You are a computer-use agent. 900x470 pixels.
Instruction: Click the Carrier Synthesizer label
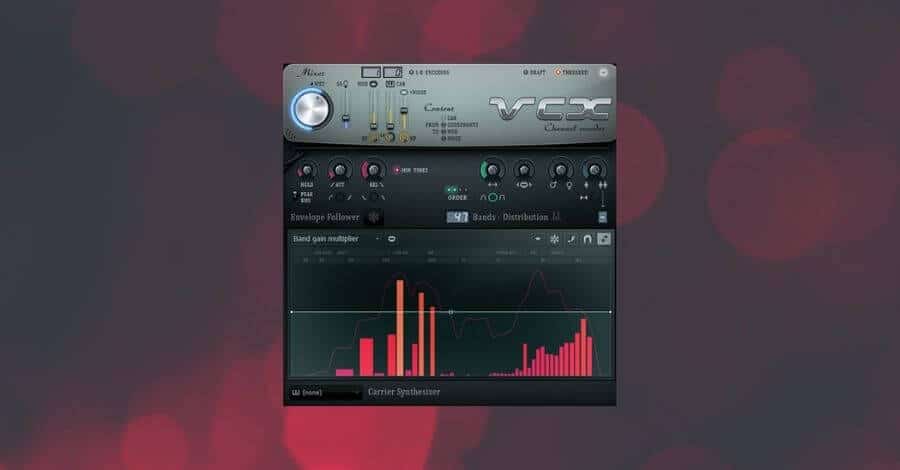tap(404, 392)
